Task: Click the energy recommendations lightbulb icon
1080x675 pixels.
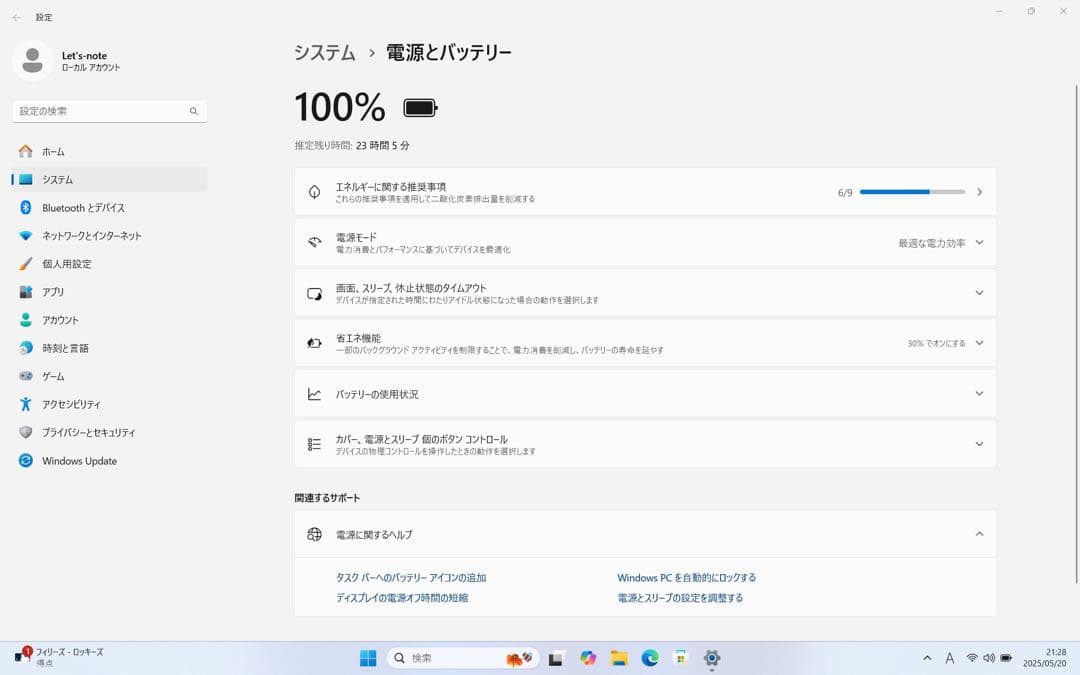Action: pos(316,191)
